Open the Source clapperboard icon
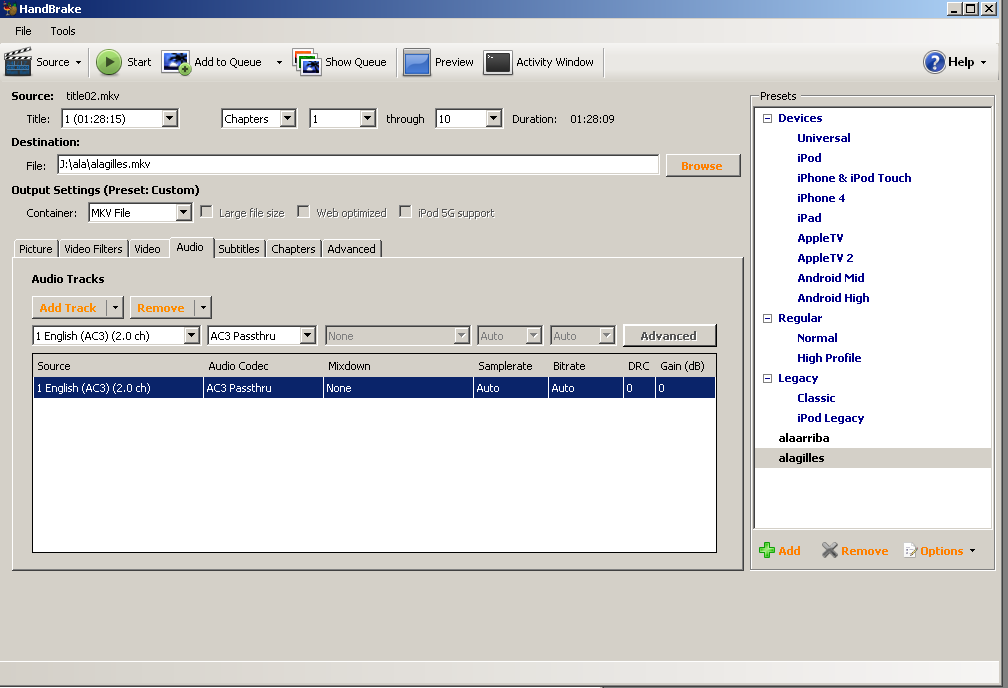 click(17, 62)
